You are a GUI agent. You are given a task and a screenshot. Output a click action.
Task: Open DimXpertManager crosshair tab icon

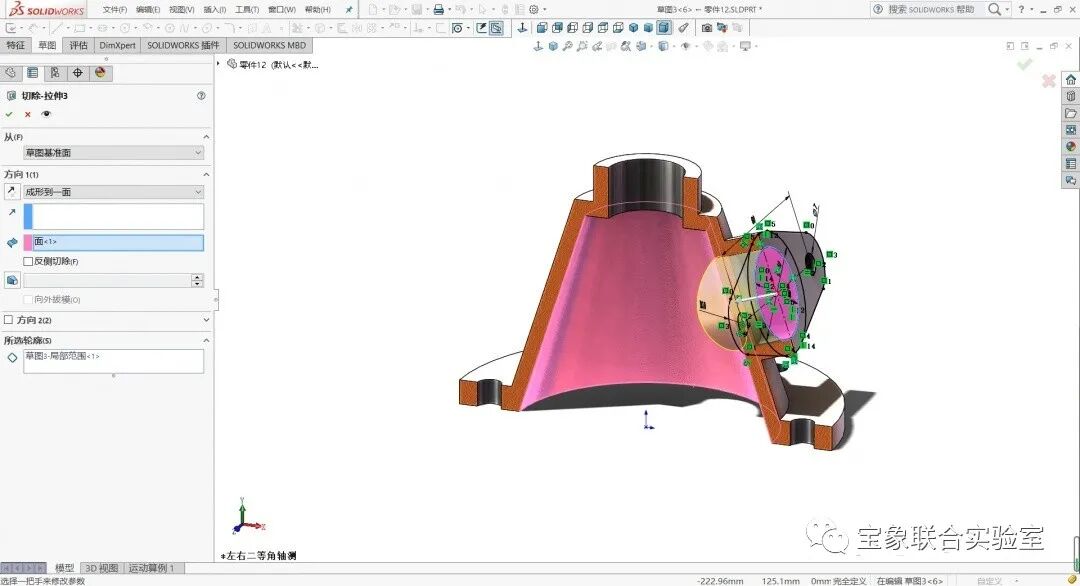click(x=78, y=72)
